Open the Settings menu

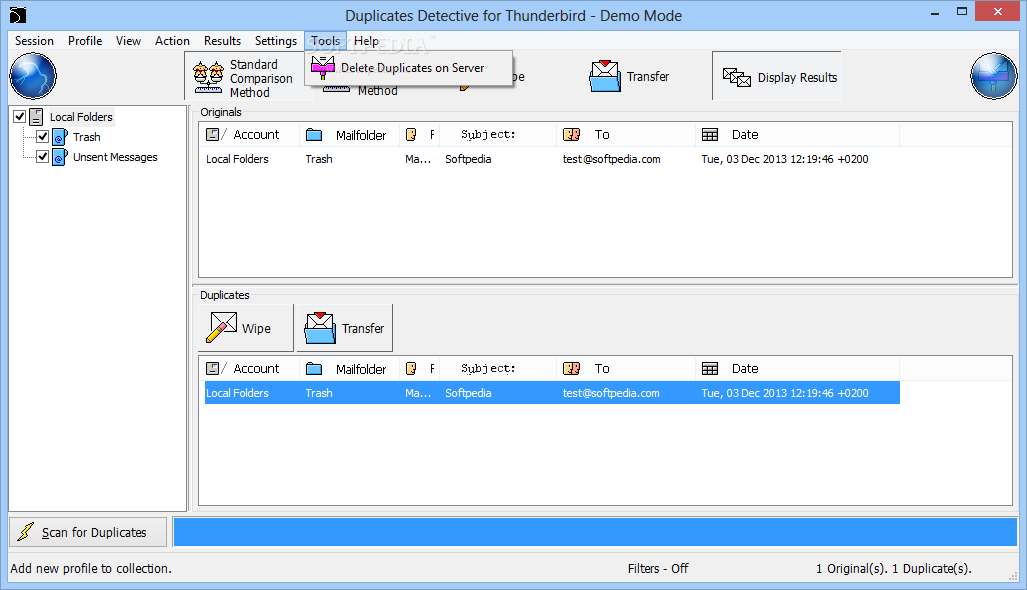point(276,41)
